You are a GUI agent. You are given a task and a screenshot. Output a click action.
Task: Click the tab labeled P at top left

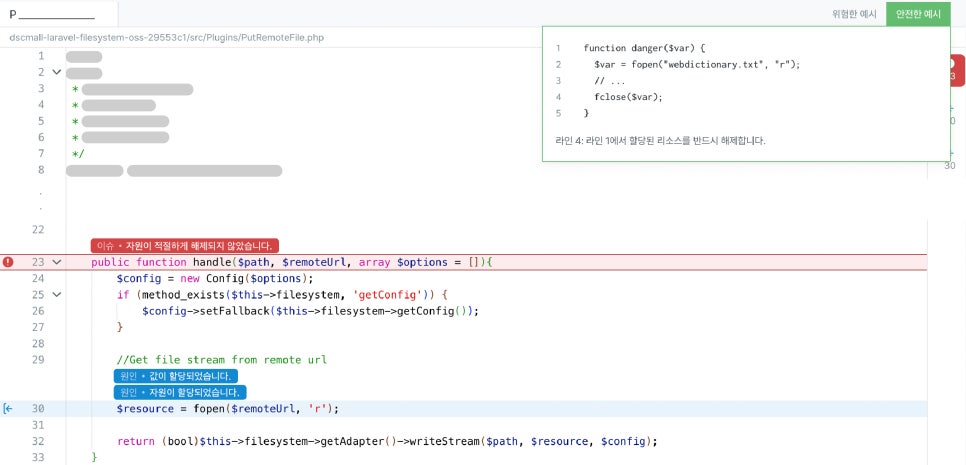59,14
